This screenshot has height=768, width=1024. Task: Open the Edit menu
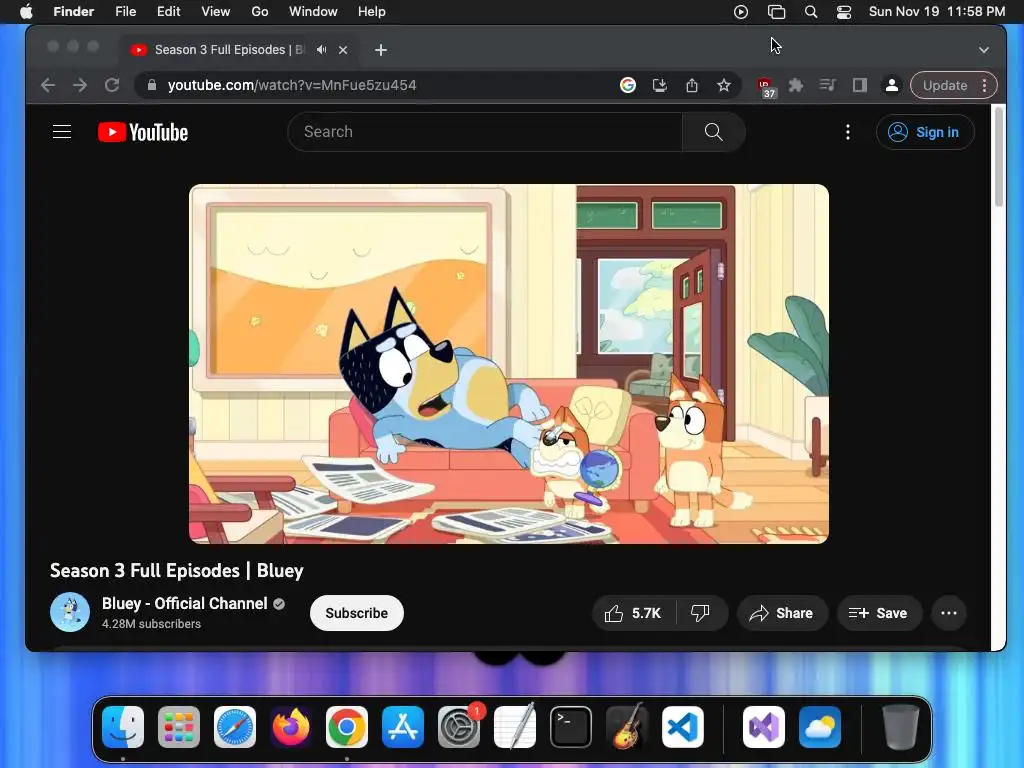click(168, 12)
